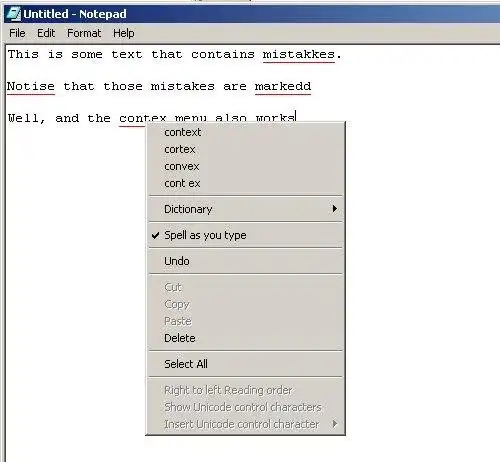Image resolution: width=500 pixels, height=462 pixels.
Task: Open the Edit menu
Action: tap(46, 33)
